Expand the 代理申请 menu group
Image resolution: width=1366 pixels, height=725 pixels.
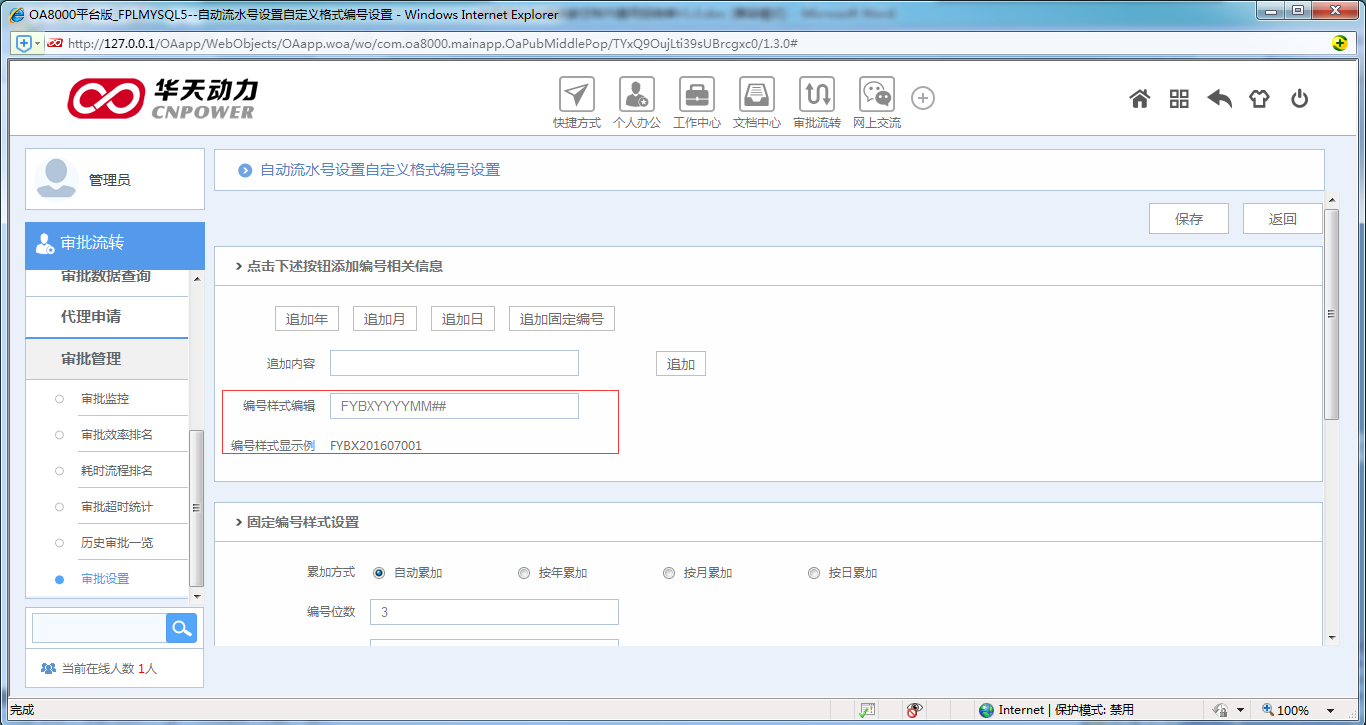[x=106, y=316]
